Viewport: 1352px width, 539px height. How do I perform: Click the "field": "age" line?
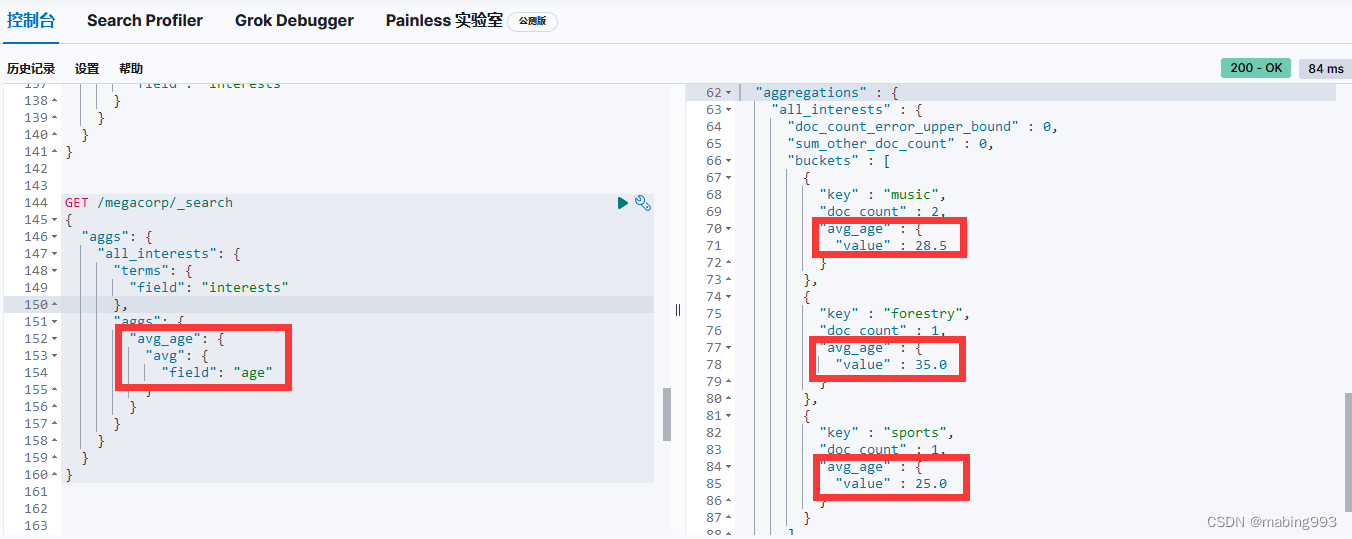(x=217, y=373)
